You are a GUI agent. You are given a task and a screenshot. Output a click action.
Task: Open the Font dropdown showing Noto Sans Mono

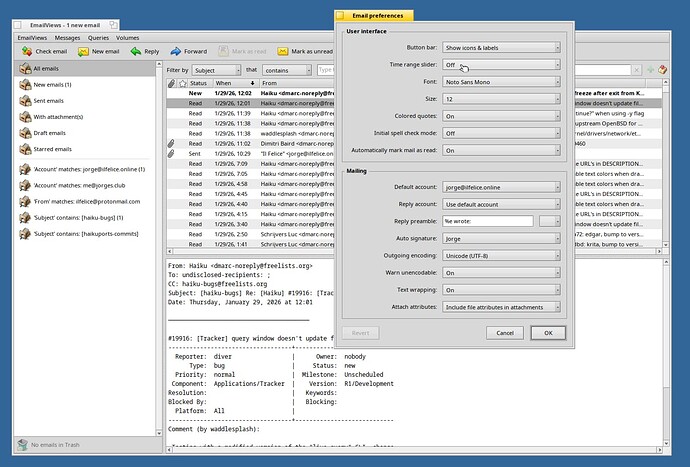tap(501, 82)
